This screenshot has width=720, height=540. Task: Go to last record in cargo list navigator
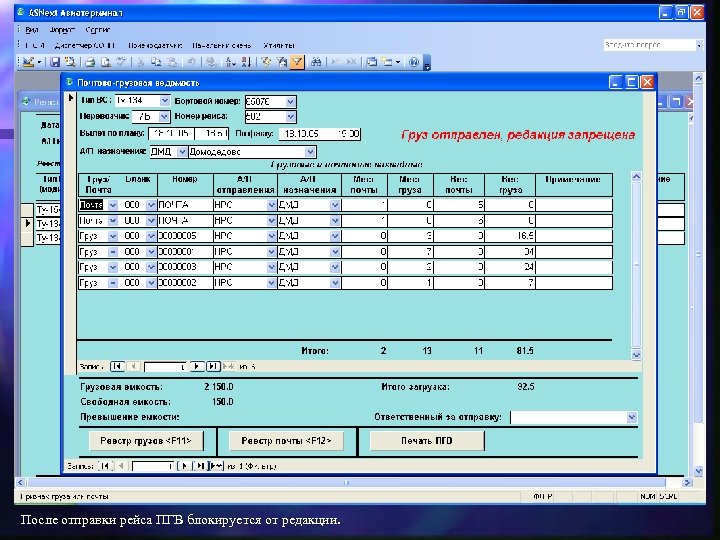[x=213, y=366]
